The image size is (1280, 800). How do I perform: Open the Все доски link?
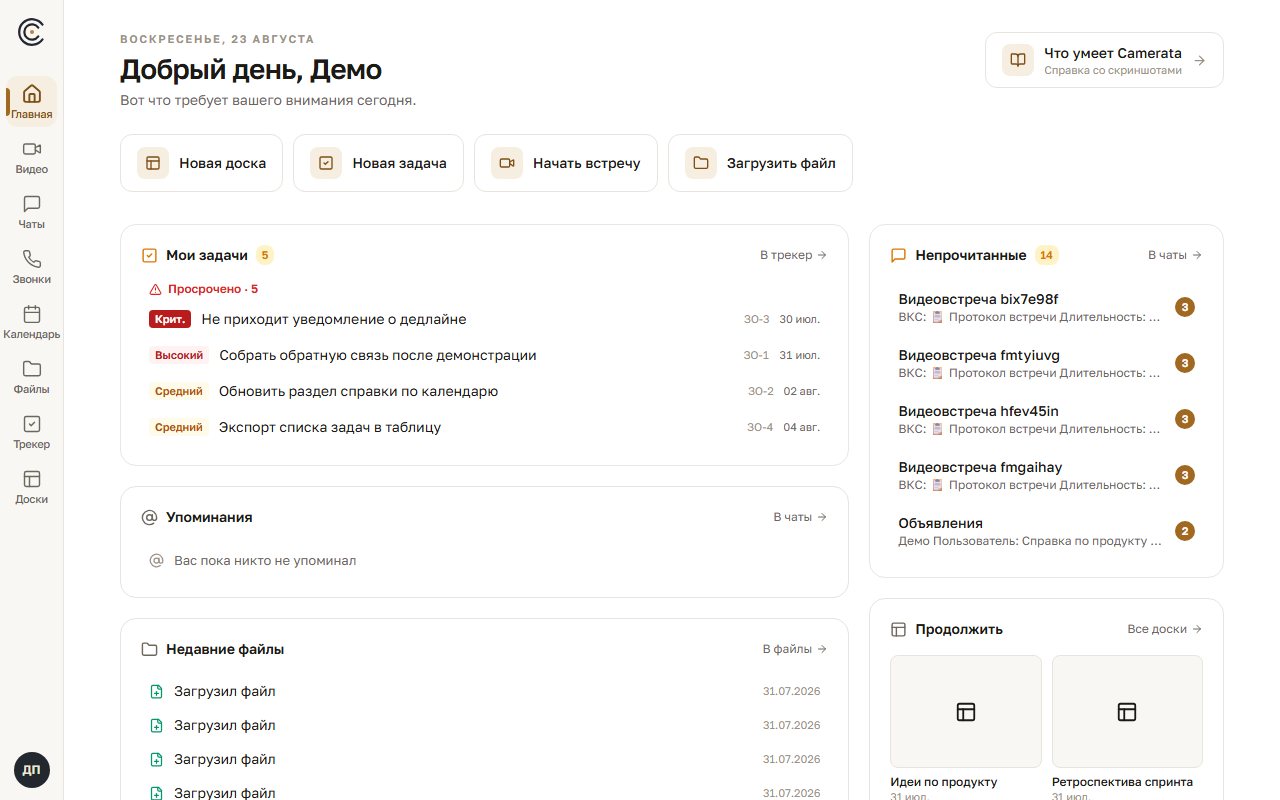point(1165,629)
